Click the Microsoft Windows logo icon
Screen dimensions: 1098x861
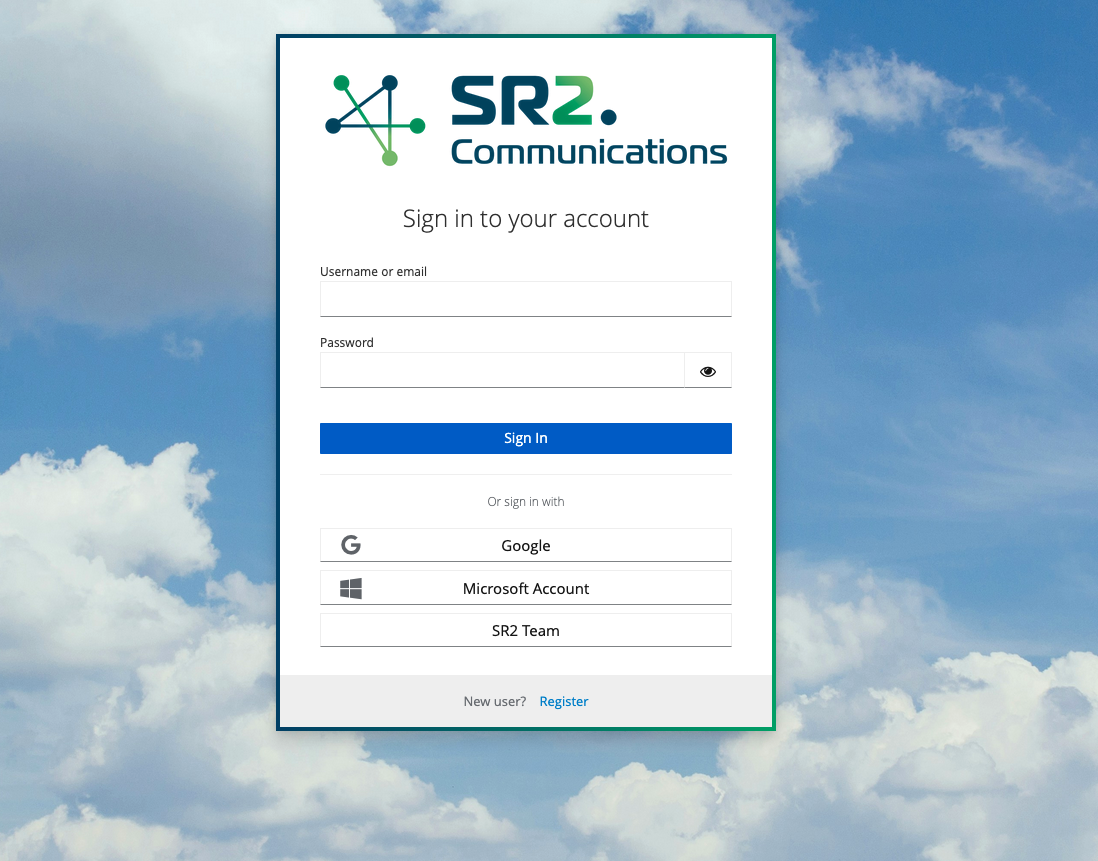tap(351, 588)
